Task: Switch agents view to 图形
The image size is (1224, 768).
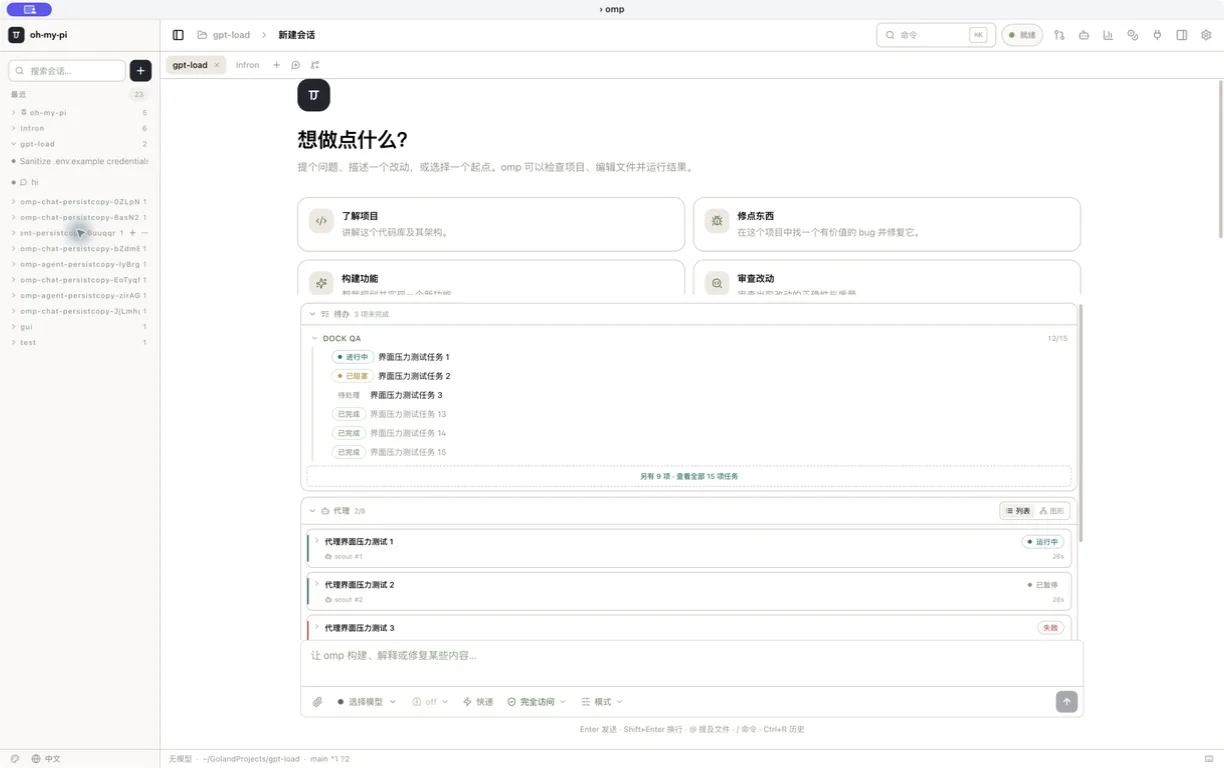Action: (x=1052, y=511)
